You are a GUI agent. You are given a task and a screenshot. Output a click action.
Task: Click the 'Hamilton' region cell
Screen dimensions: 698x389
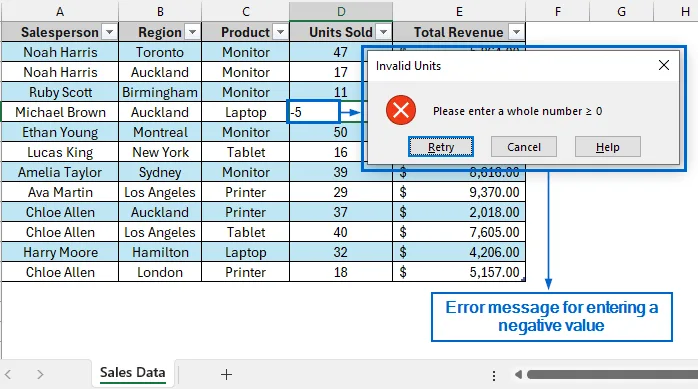coord(160,252)
